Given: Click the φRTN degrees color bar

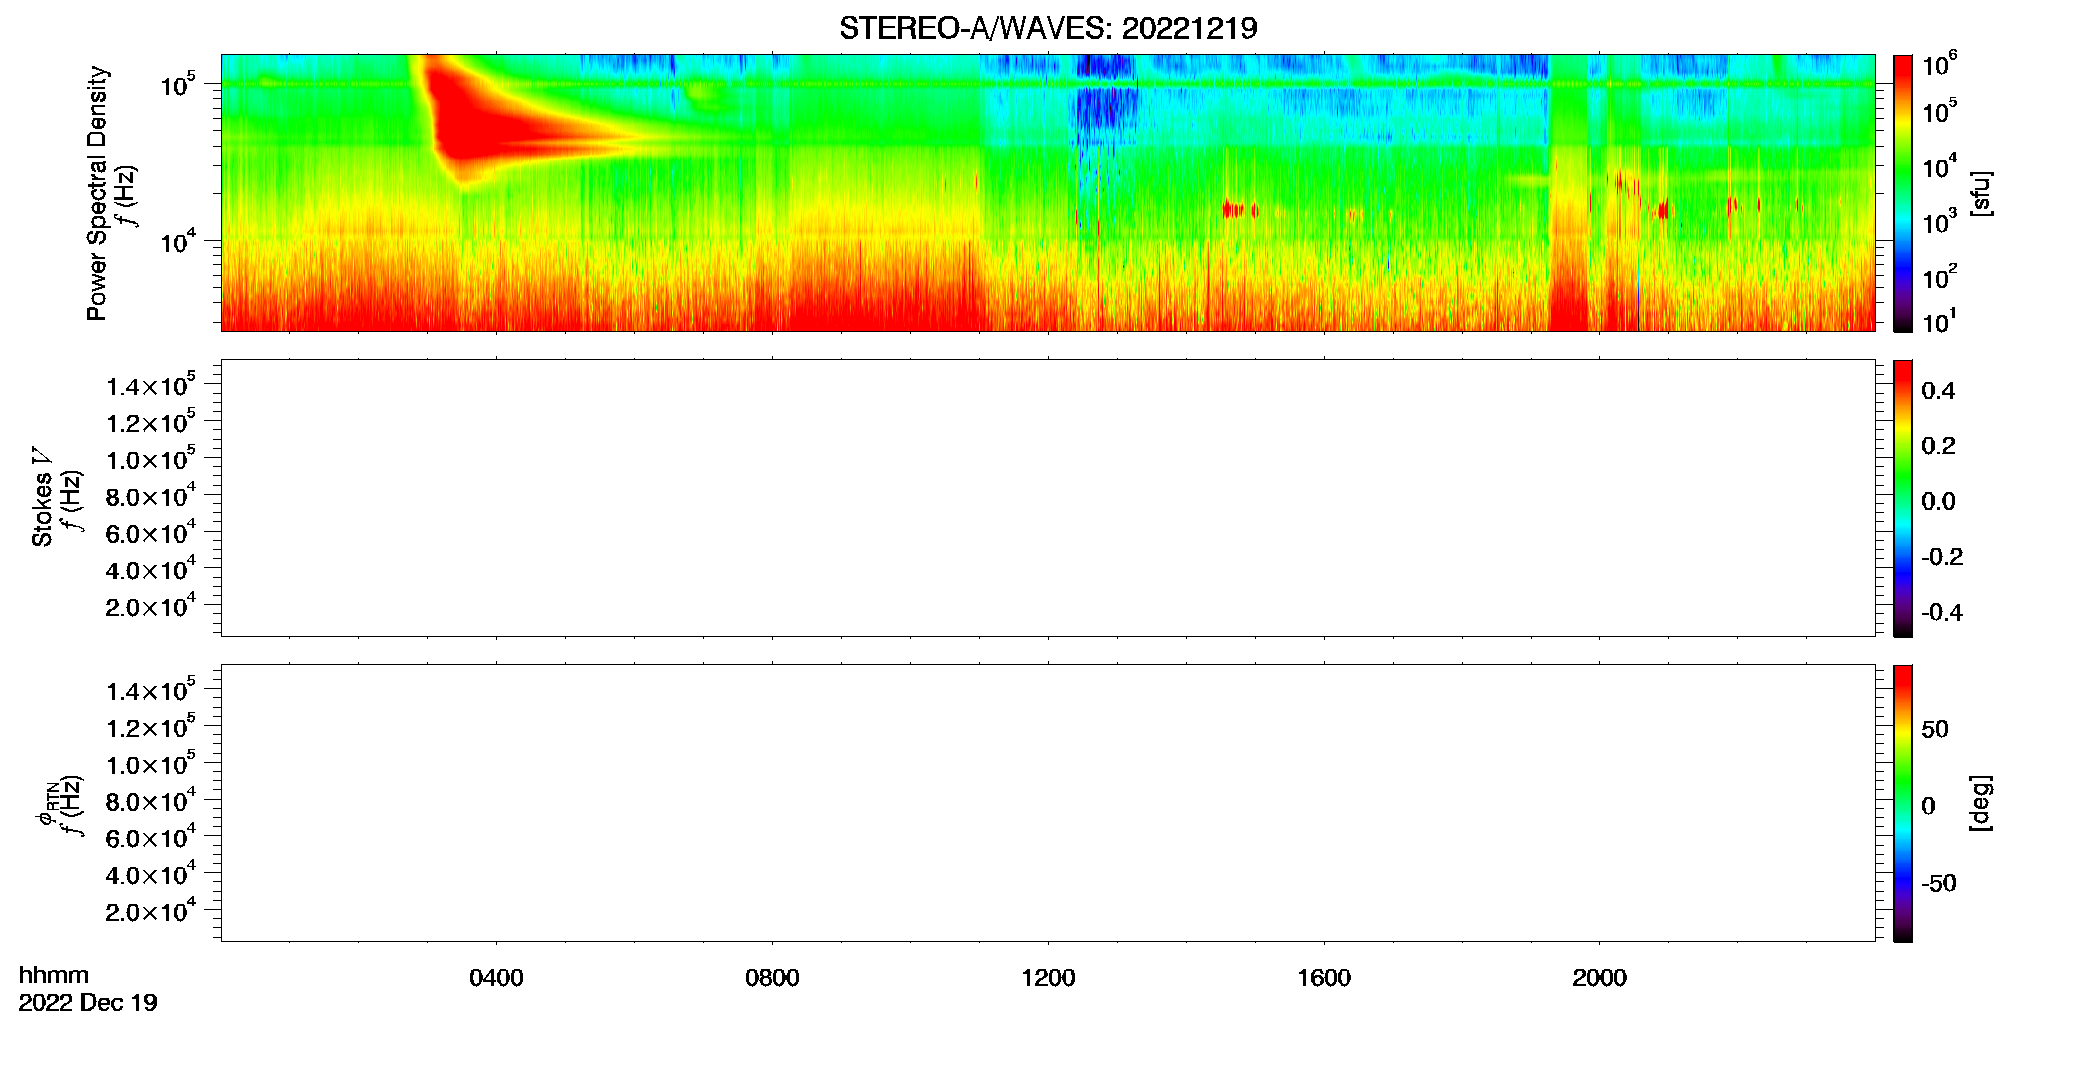Looking at the screenshot, I should 1903,803.
